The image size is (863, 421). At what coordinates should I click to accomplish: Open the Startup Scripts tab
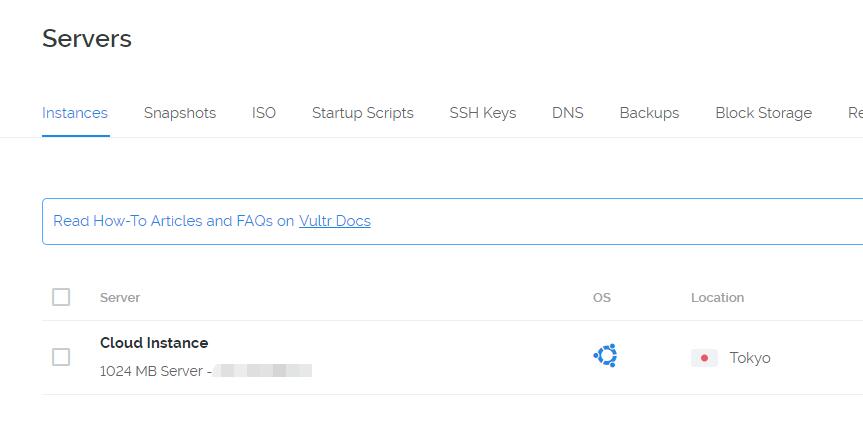pyautogui.click(x=363, y=113)
